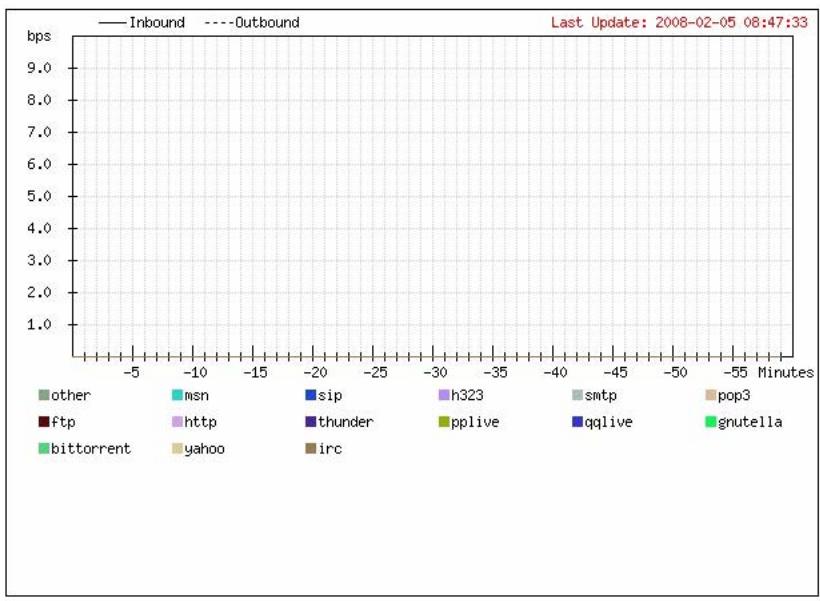Click the grey 'smtp' legend color swatch

point(577,395)
